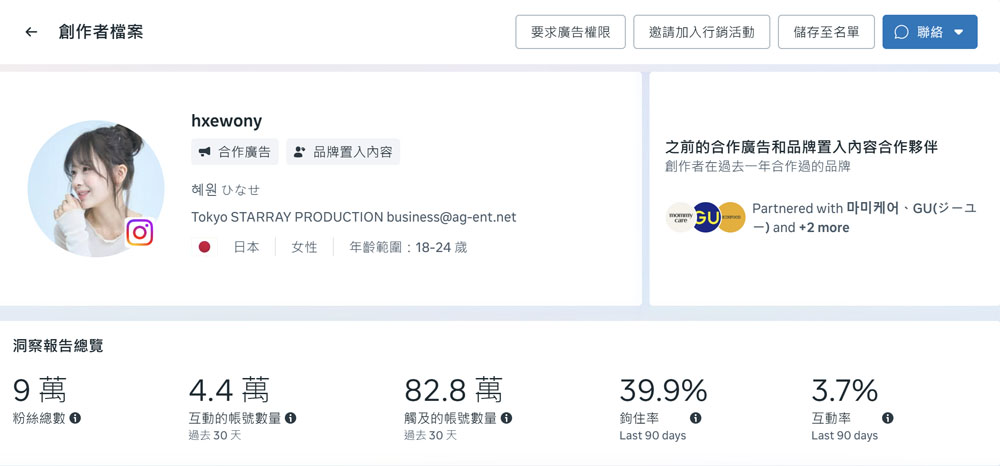Click info icon beside 觸及的帳號數量
Image resolution: width=1000 pixels, height=466 pixels.
point(506,418)
